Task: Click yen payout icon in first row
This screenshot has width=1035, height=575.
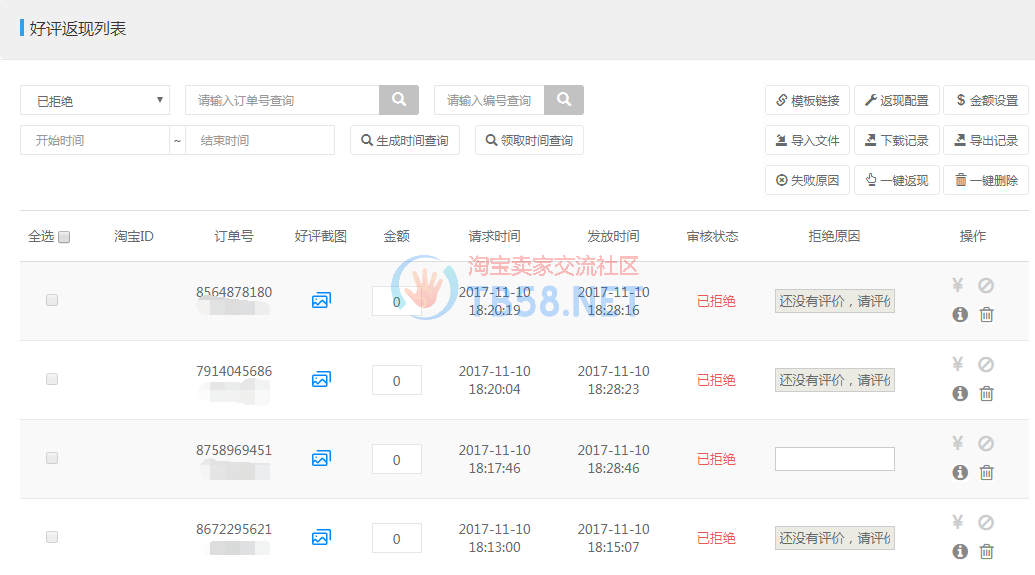Action: pos(958,286)
